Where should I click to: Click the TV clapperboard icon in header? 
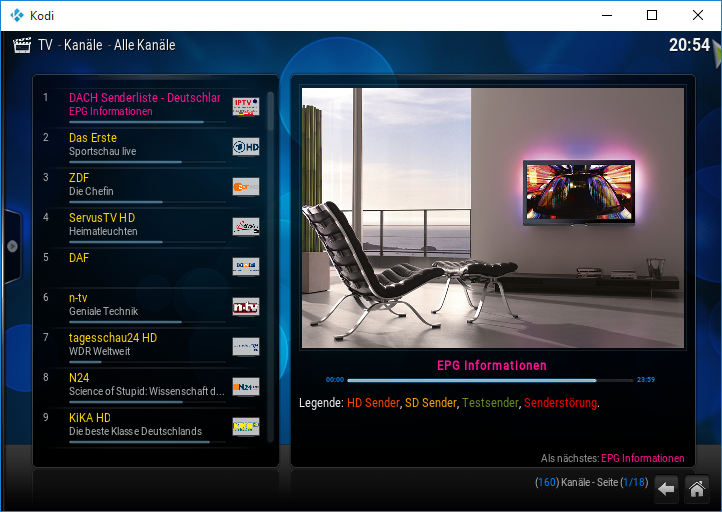[x=22, y=45]
